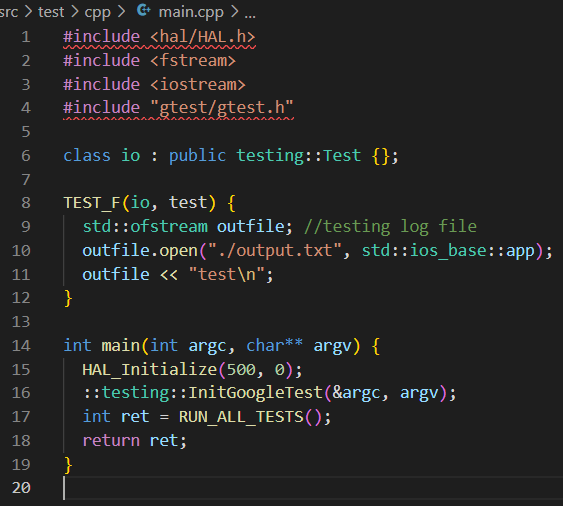Open the test folder breadcrumb
563x506 pixels.
[51, 12]
